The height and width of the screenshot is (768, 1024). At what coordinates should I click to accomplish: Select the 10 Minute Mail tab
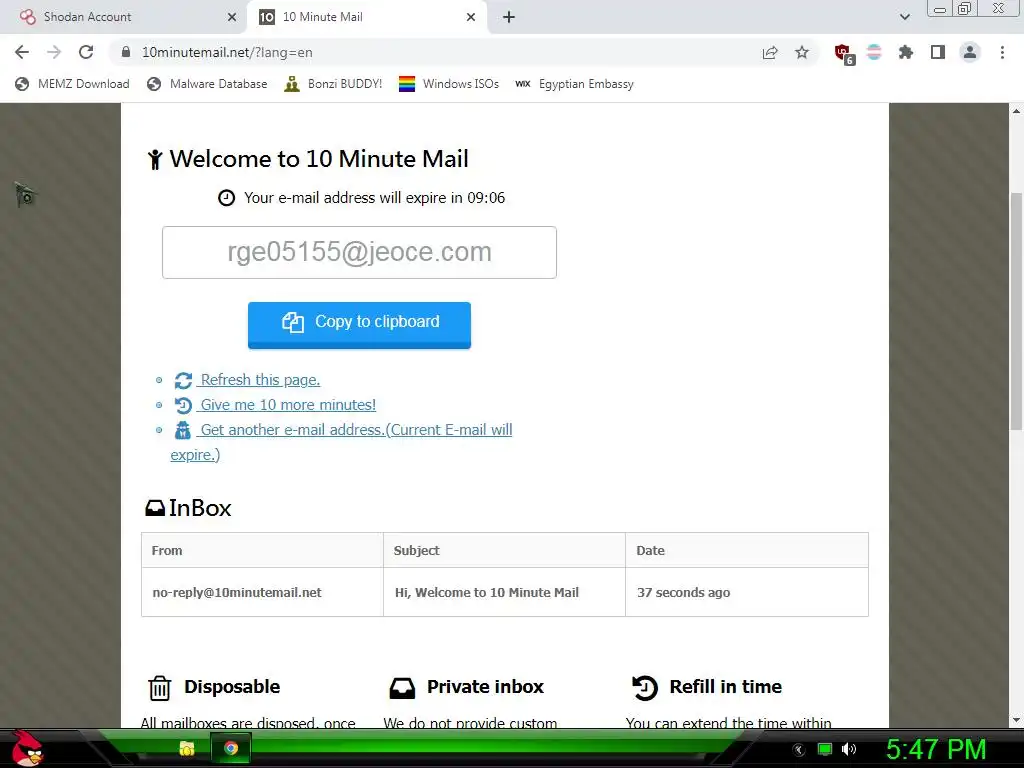pos(366,17)
